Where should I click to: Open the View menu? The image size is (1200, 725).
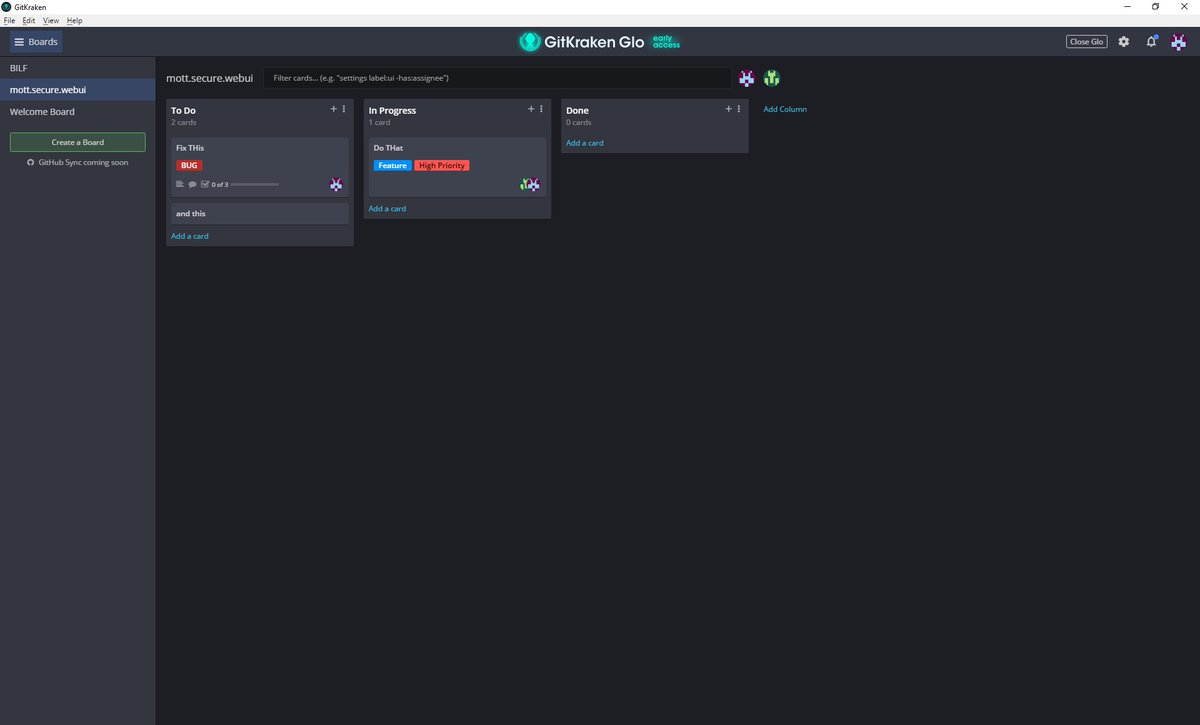coord(50,20)
